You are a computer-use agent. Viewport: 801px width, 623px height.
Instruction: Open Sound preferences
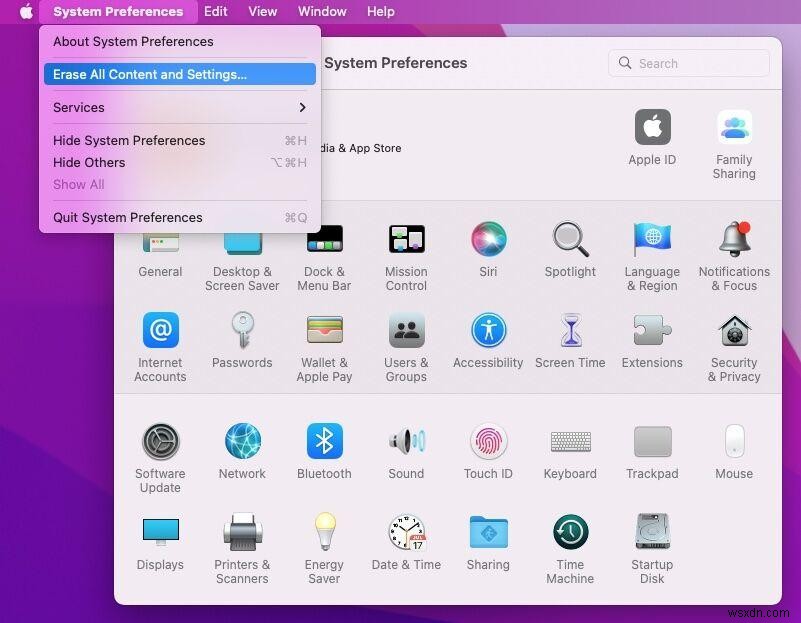[x=406, y=443]
